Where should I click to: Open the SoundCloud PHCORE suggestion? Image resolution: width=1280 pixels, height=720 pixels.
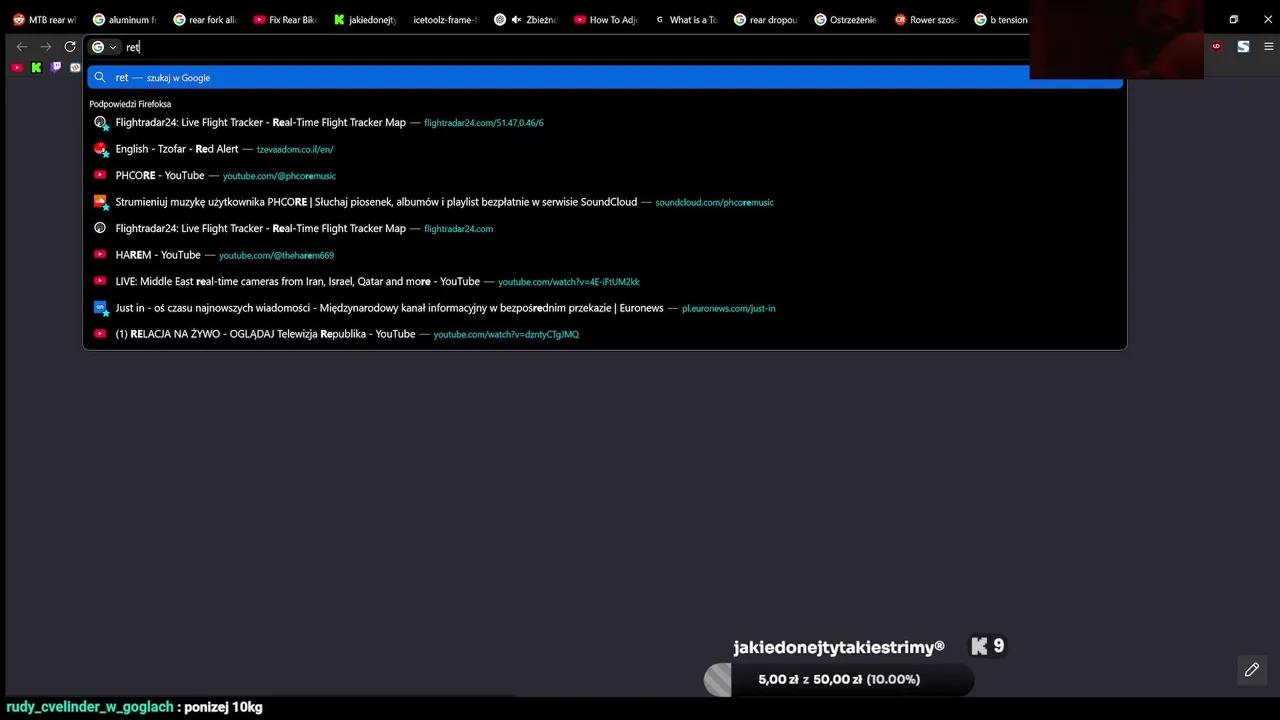(605, 202)
